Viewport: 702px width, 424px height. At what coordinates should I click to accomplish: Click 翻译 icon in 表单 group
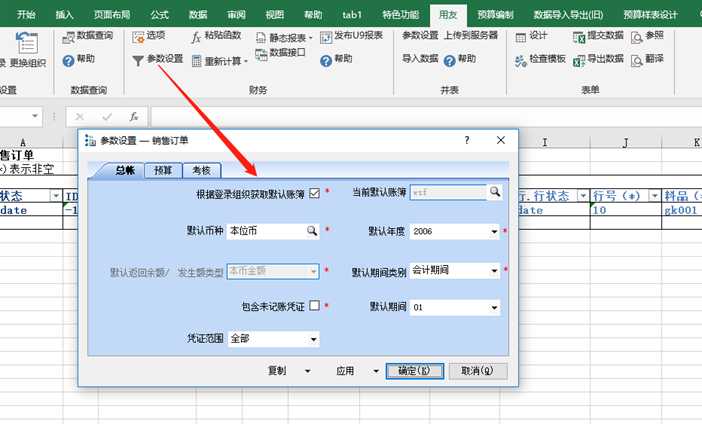click(x=637, y=61)
